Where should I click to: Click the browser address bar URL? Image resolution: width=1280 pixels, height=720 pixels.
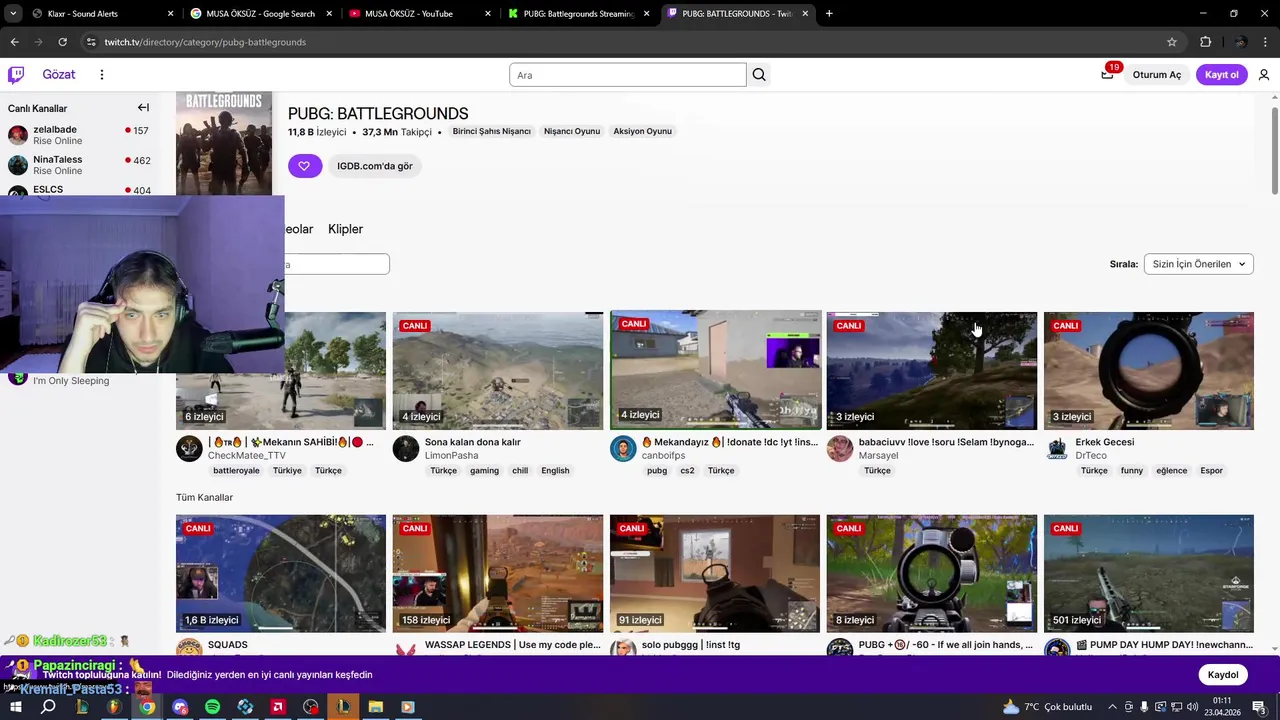pos(205,42)
